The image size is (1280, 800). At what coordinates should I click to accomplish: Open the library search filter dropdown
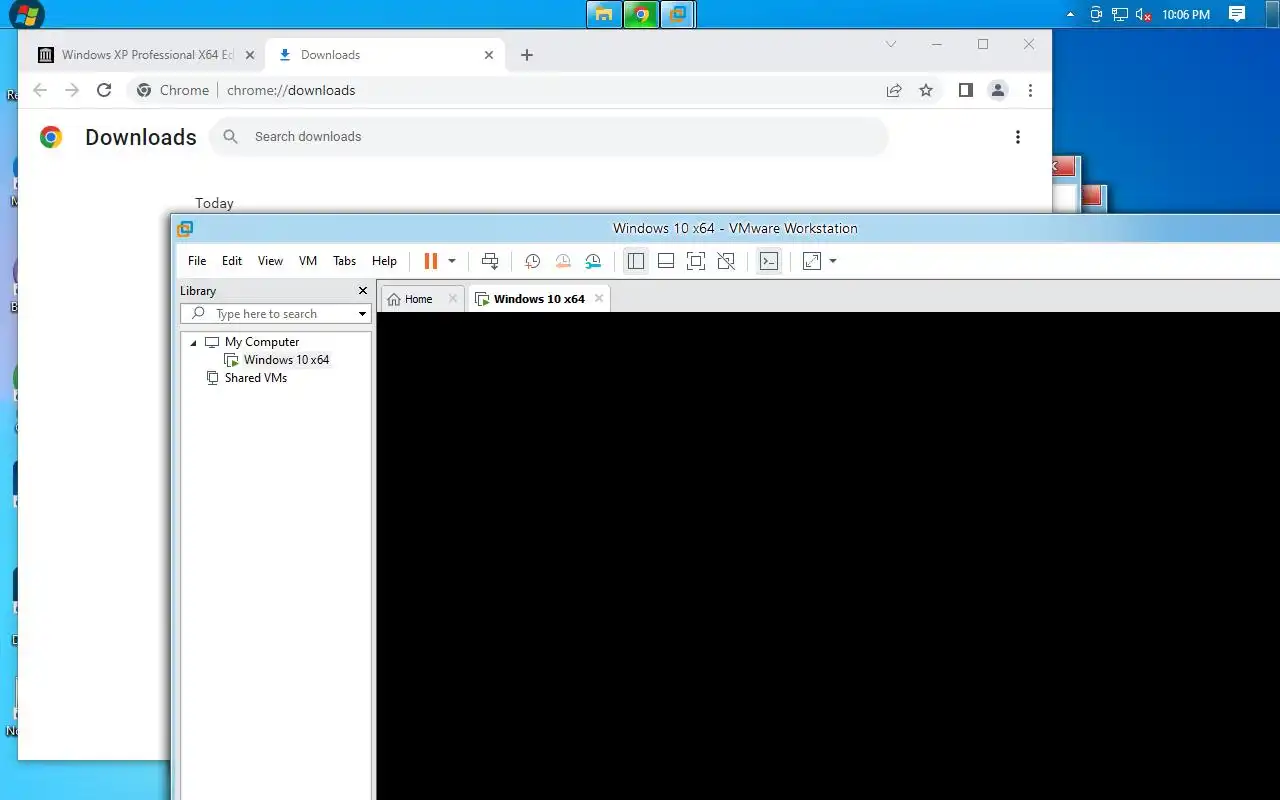click(363, 314)
